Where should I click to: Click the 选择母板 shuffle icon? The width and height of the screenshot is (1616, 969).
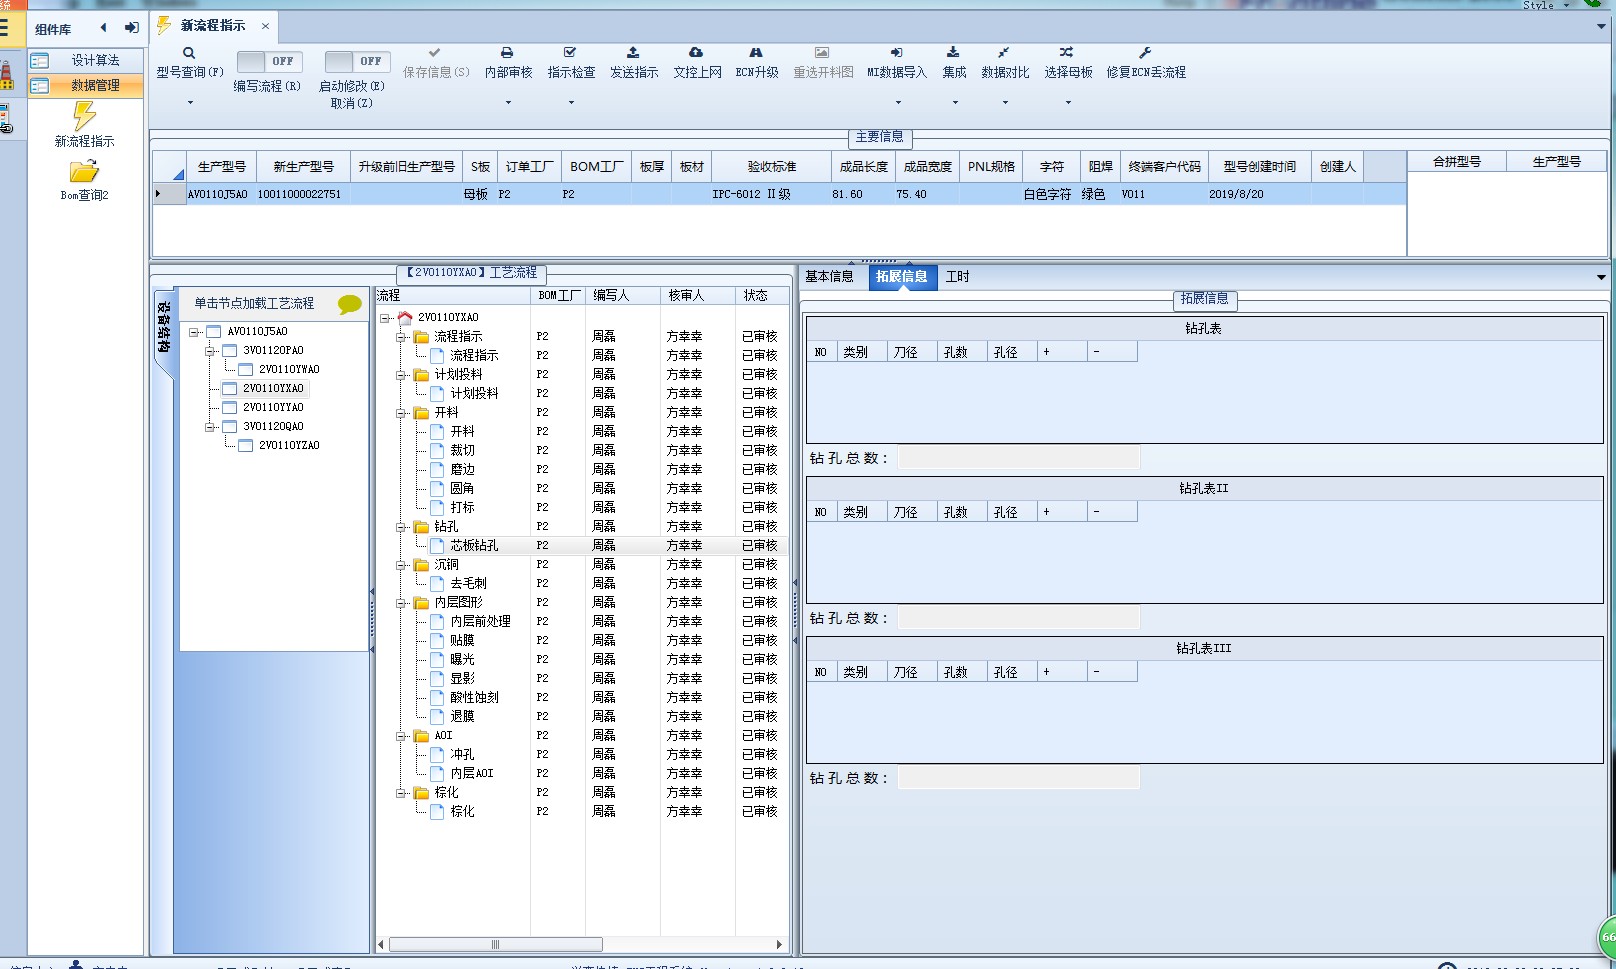(1067, 52)
